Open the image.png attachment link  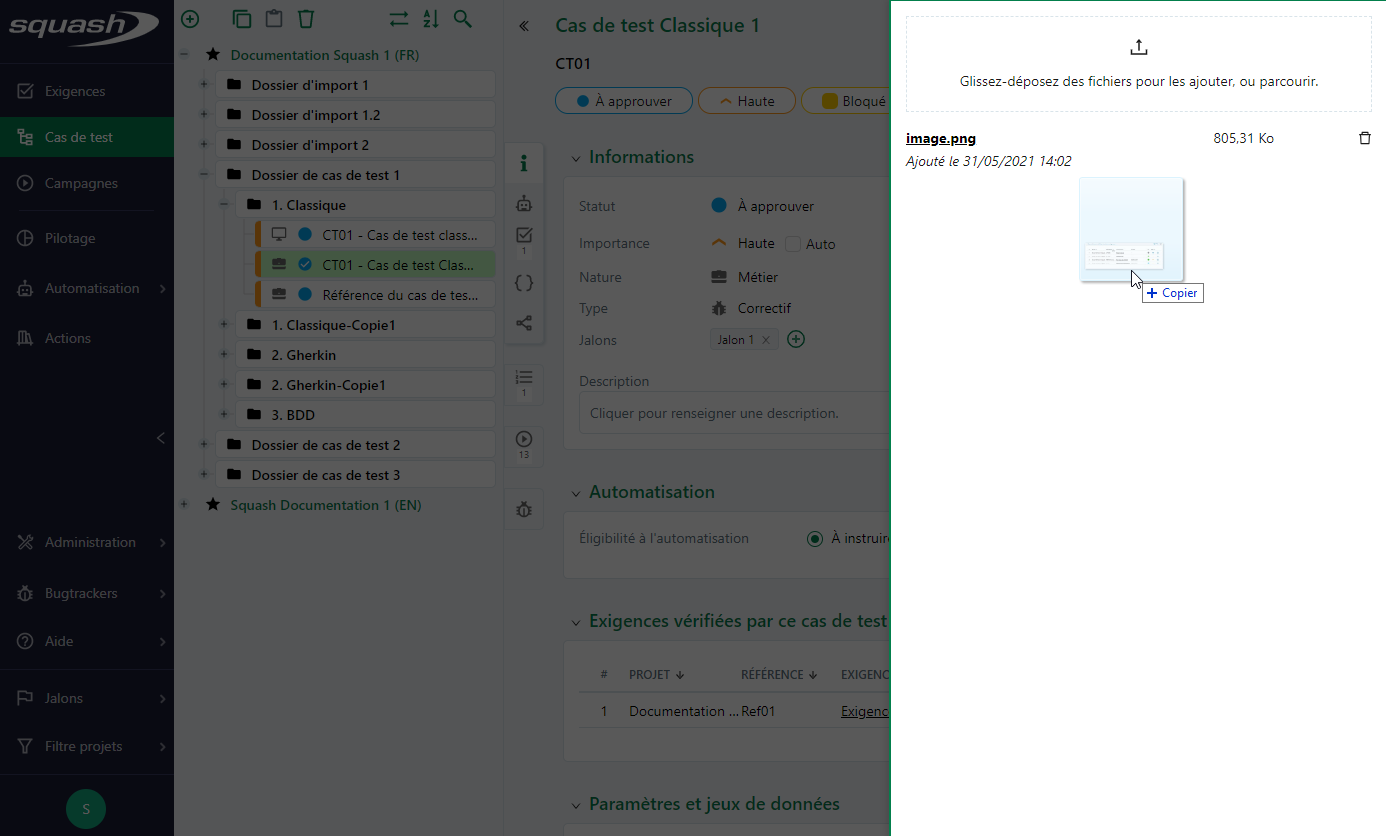(940, 139)
